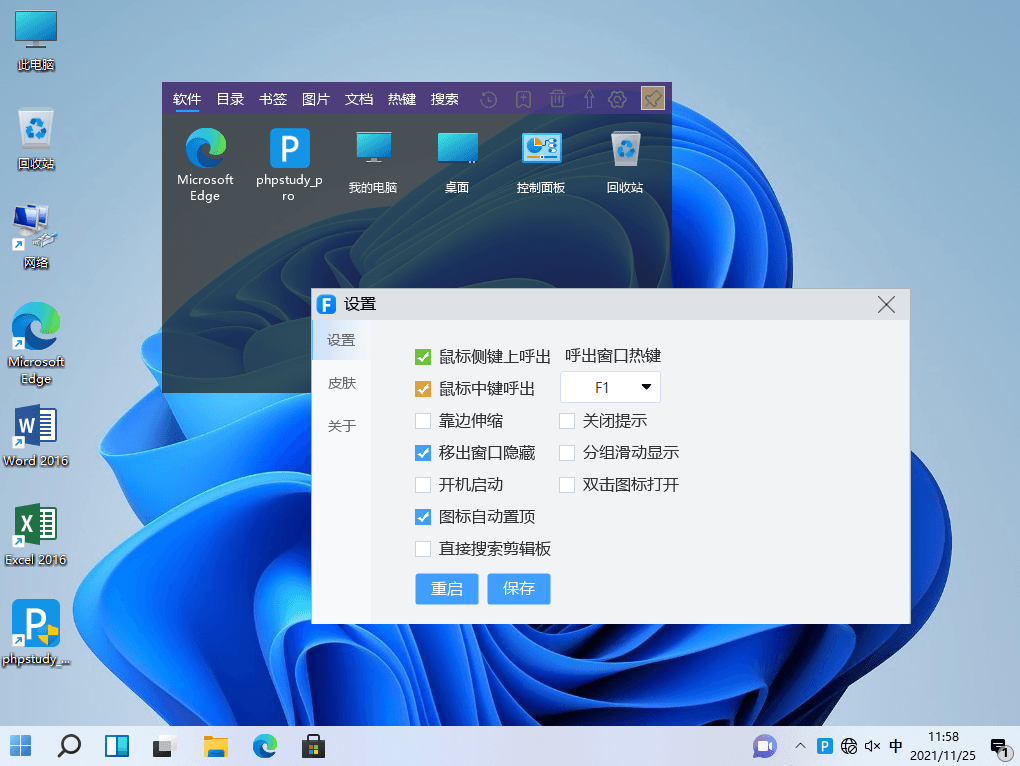
Task: Click the history clock icon in launcher toolbar
Action: point(489,99)
